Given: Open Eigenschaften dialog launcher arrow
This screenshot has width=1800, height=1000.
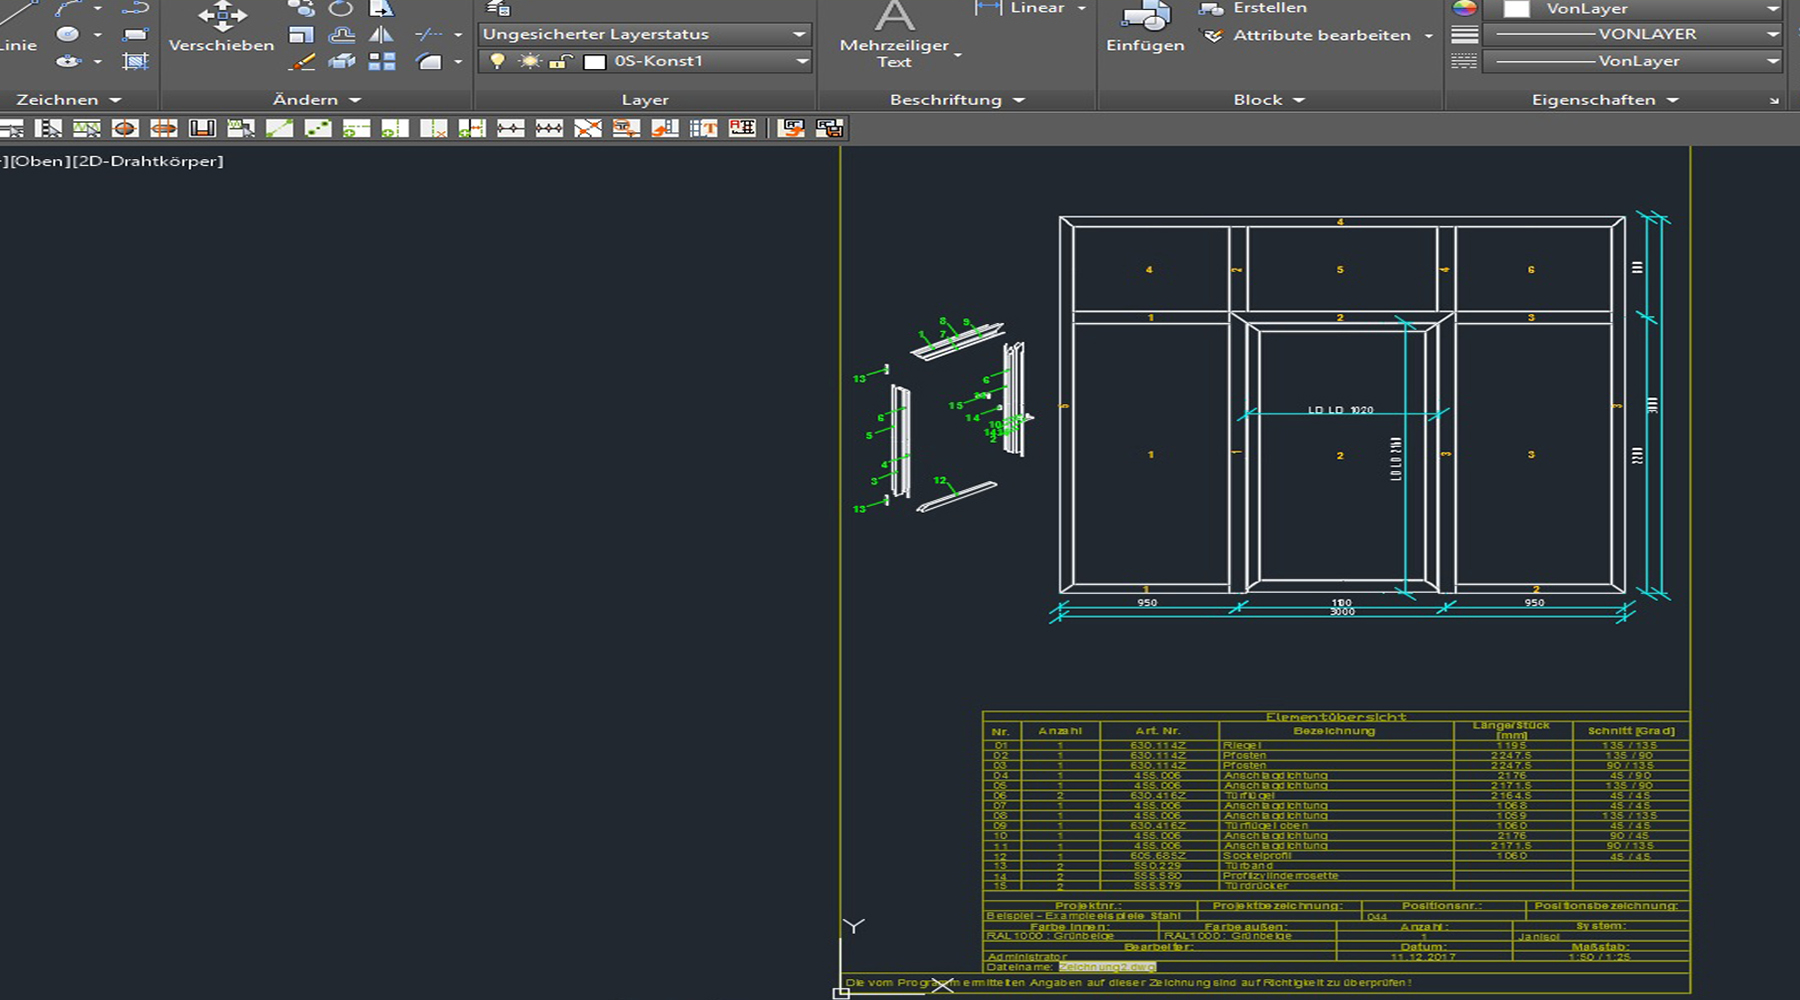Looking at the screenshot, I should pos(1774,101).
